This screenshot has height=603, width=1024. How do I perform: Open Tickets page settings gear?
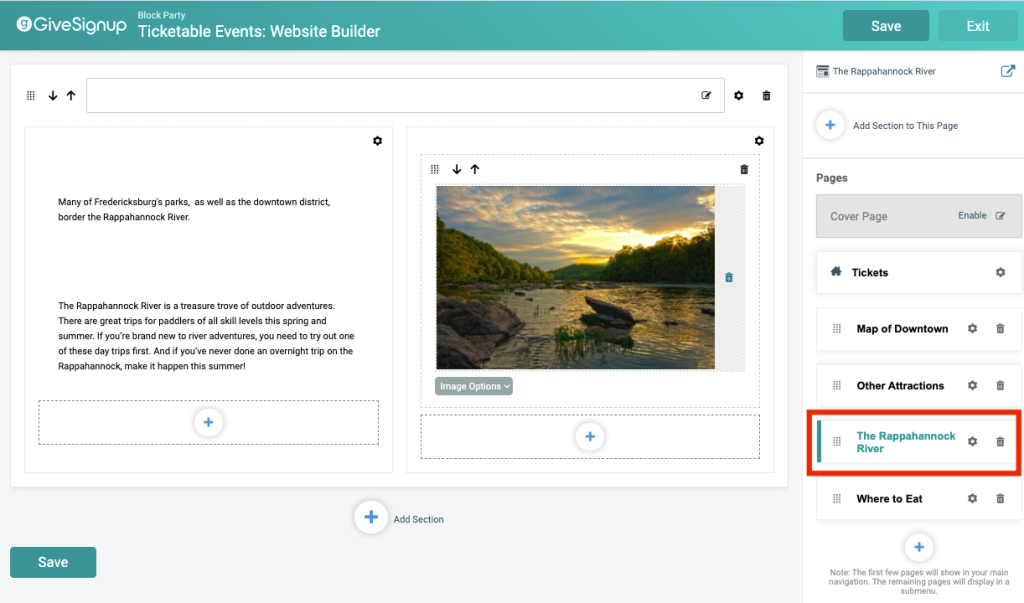tap(1000, 272)
